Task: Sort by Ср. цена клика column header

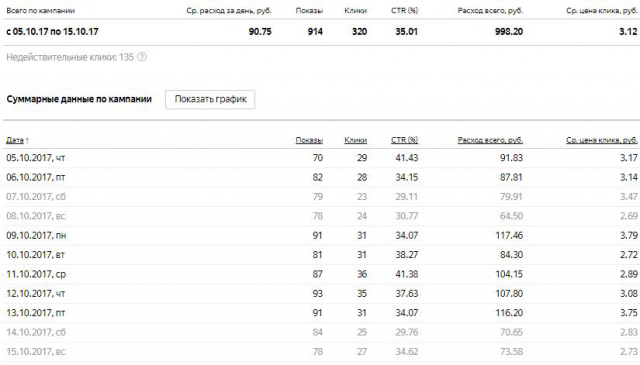Action: tap(602, 140)
